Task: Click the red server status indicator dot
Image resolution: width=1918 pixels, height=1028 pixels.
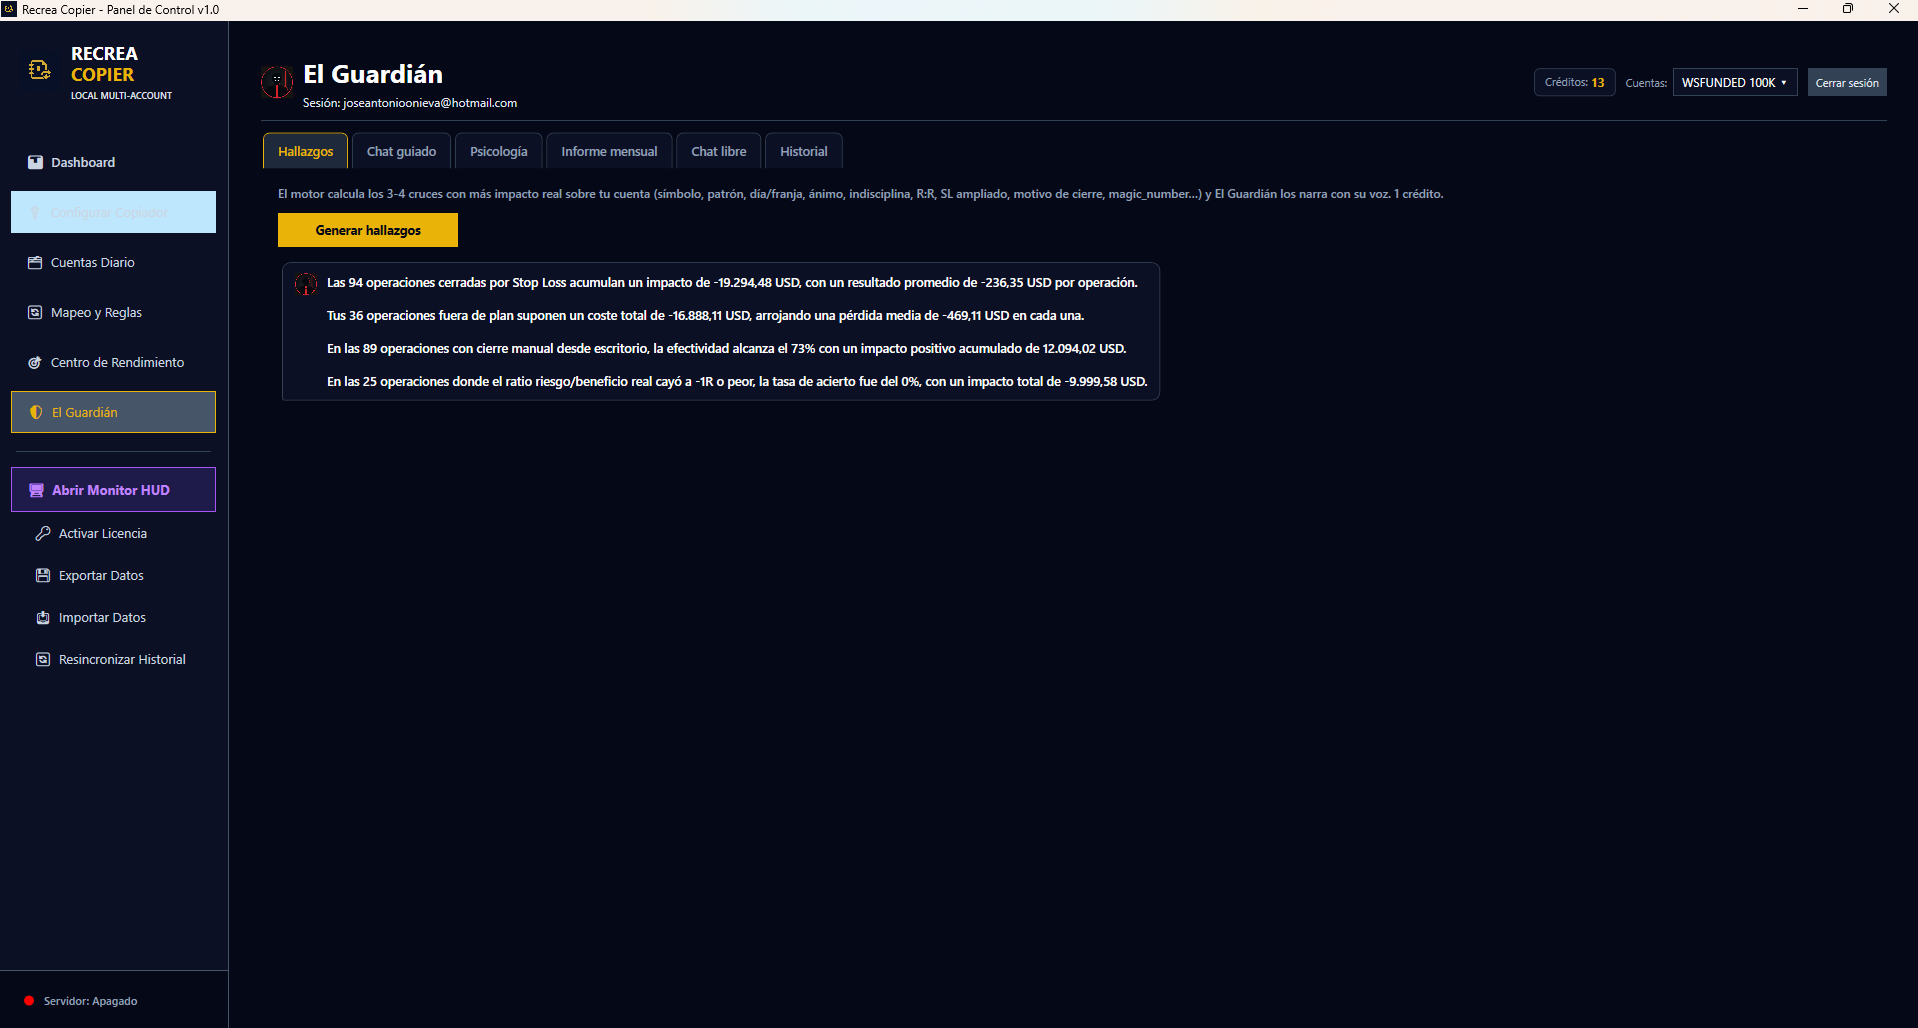Action: (29, 1000)
